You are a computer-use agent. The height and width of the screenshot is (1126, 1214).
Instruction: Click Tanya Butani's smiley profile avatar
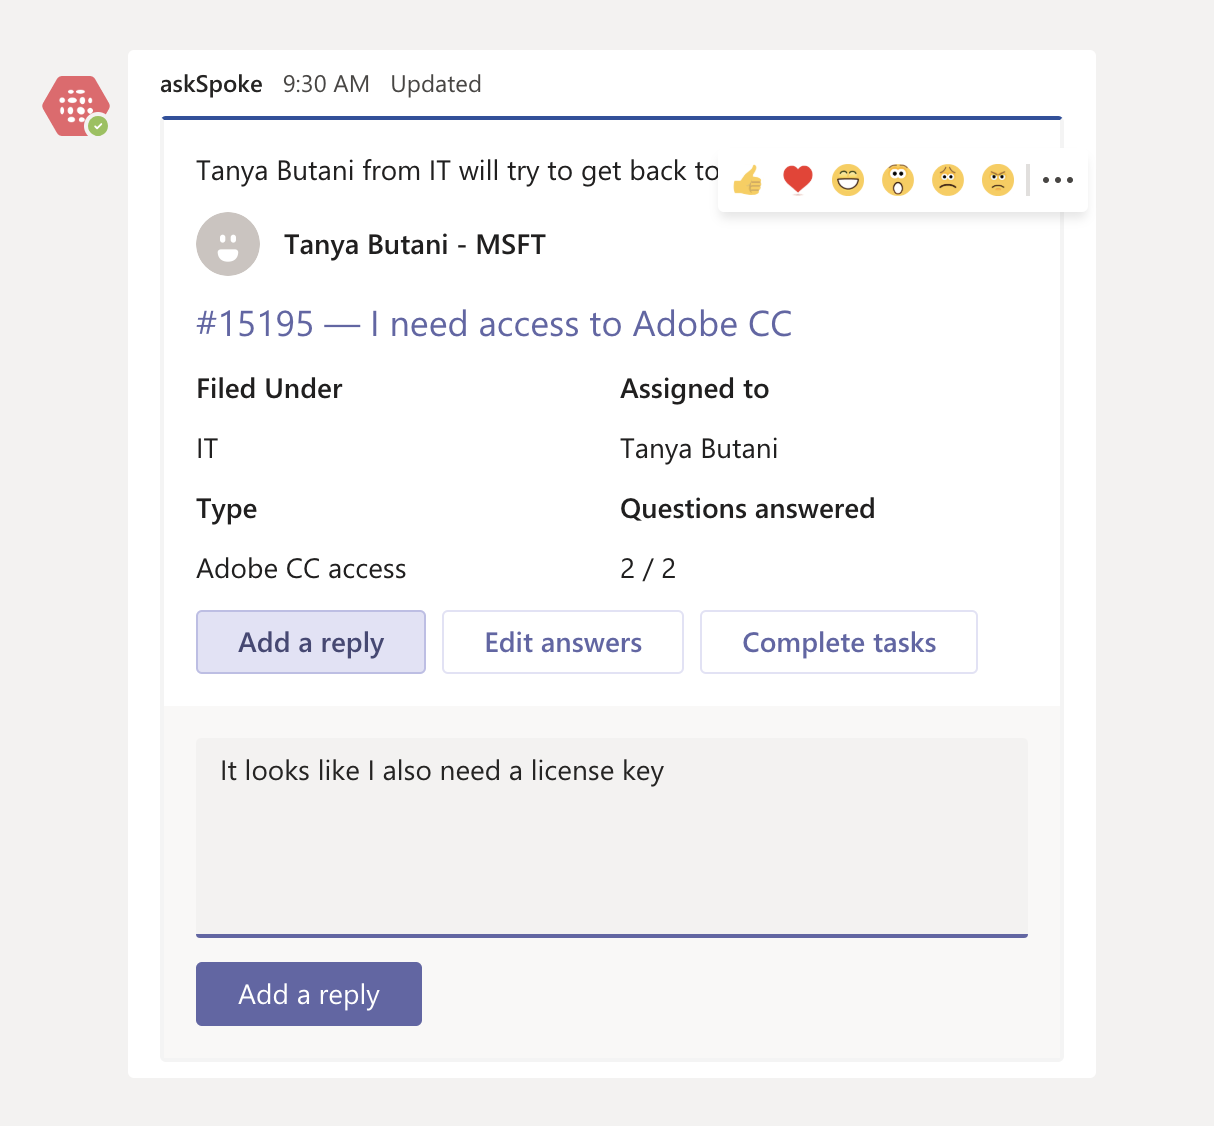[228, 244]
